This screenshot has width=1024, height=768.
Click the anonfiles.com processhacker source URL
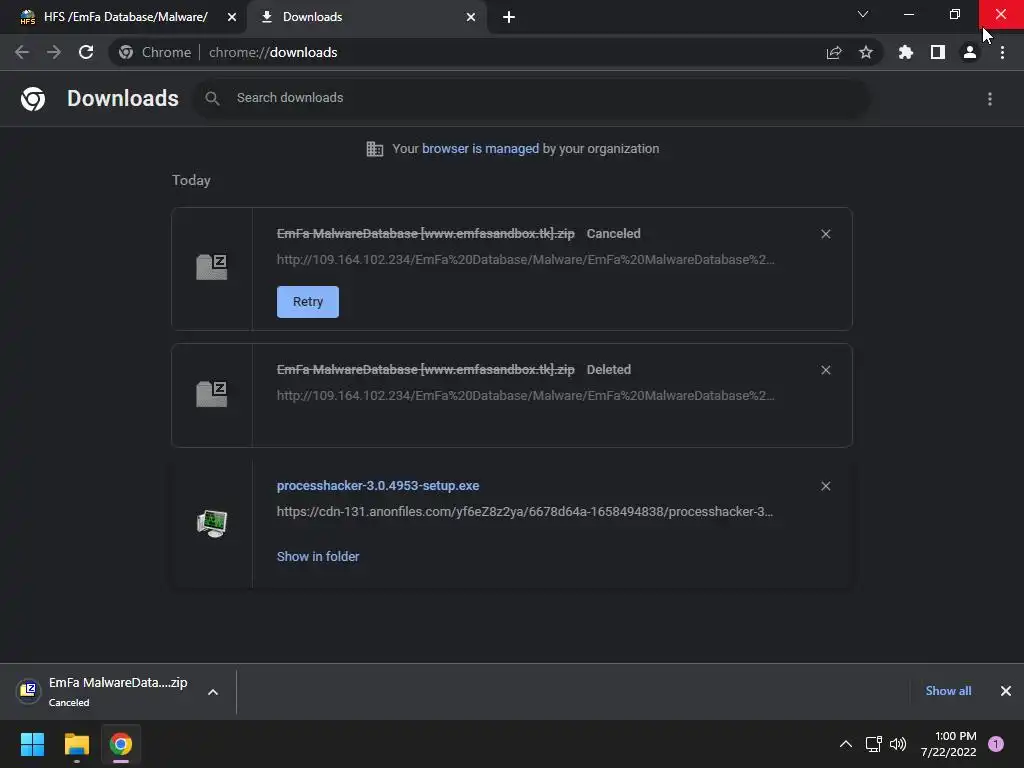[x=524, y=511]
